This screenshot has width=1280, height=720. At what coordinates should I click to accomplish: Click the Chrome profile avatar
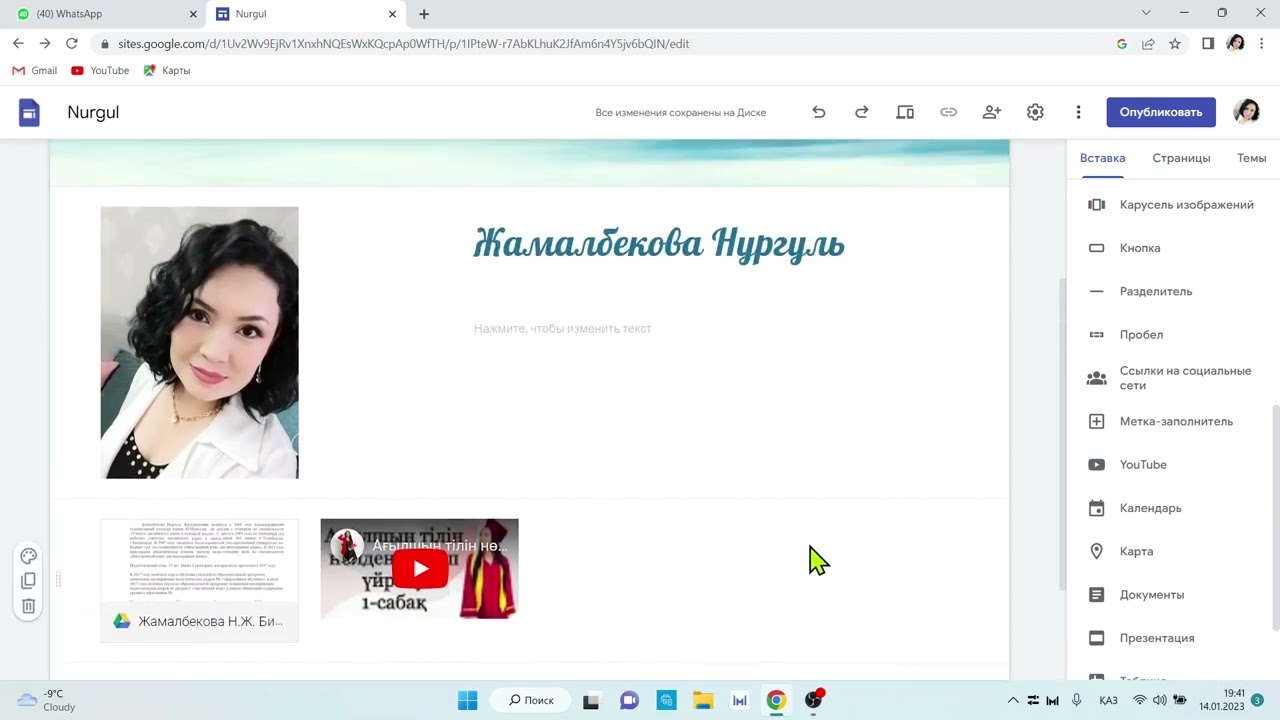pyautogui.click(x=1235, y=44)
